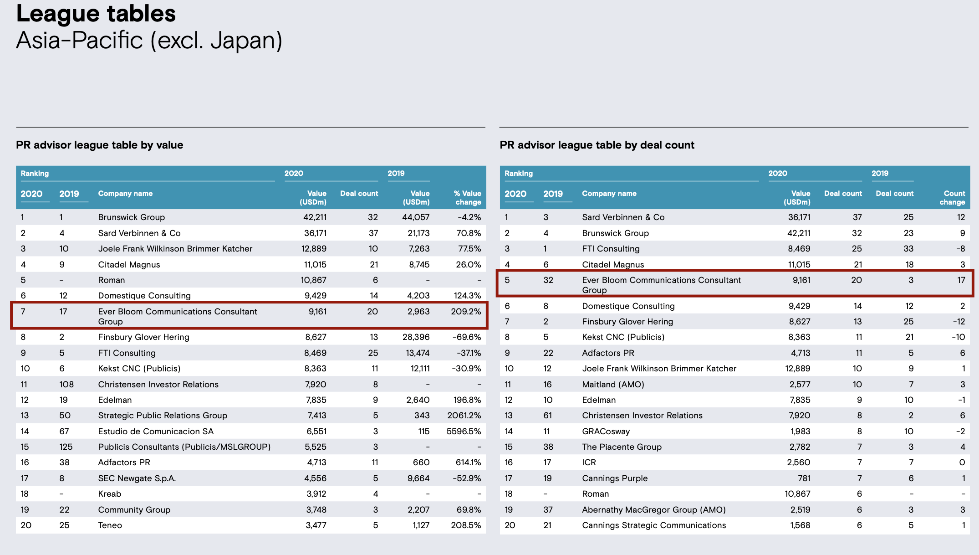Screen dimensions: 979x555
Task: Click the 124.3% value change cell
Action: pyautogui.click(x=468, y=296)
